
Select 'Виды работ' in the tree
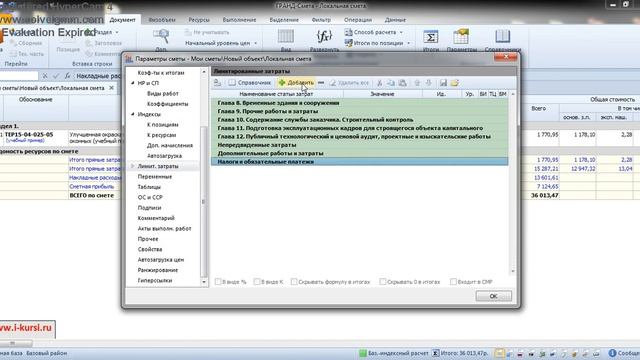[163, 93]
